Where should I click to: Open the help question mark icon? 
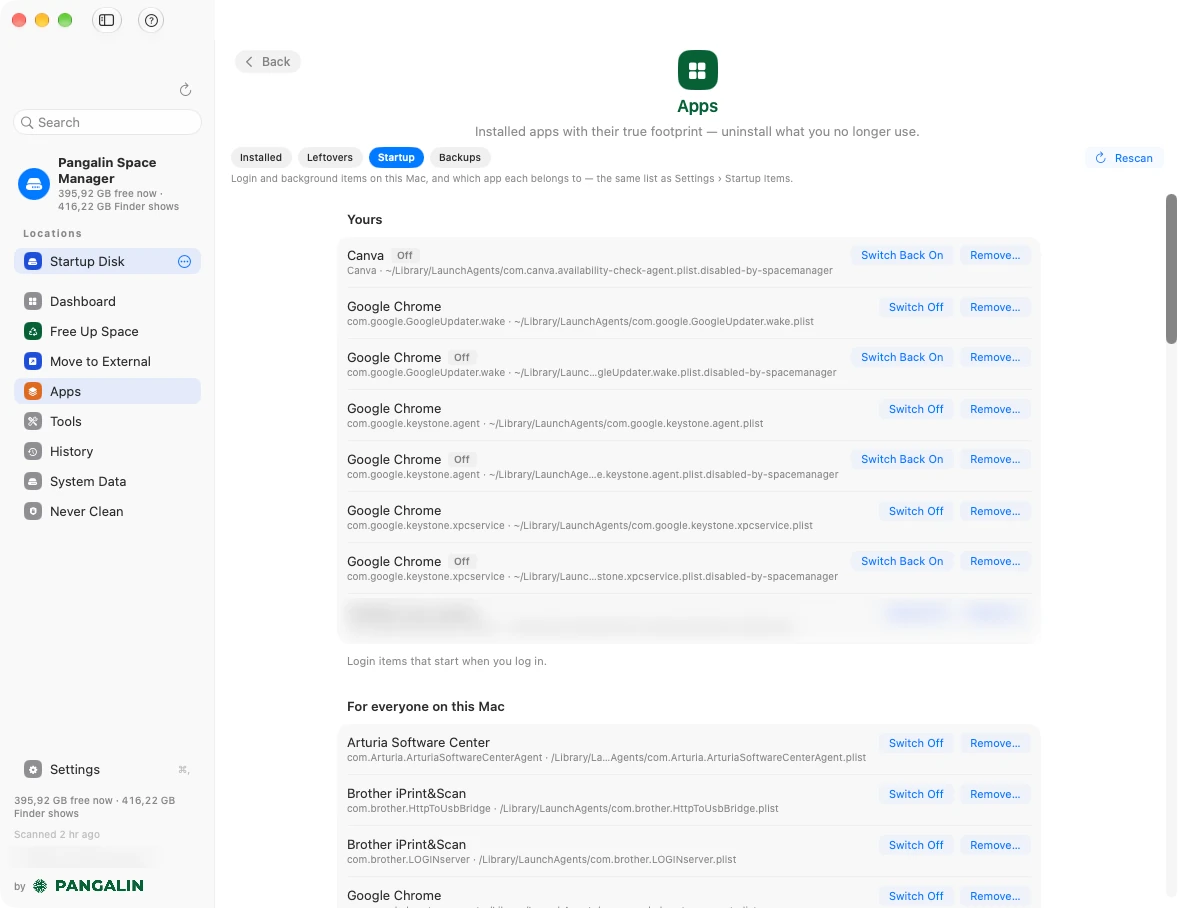[x=151, y=20]
